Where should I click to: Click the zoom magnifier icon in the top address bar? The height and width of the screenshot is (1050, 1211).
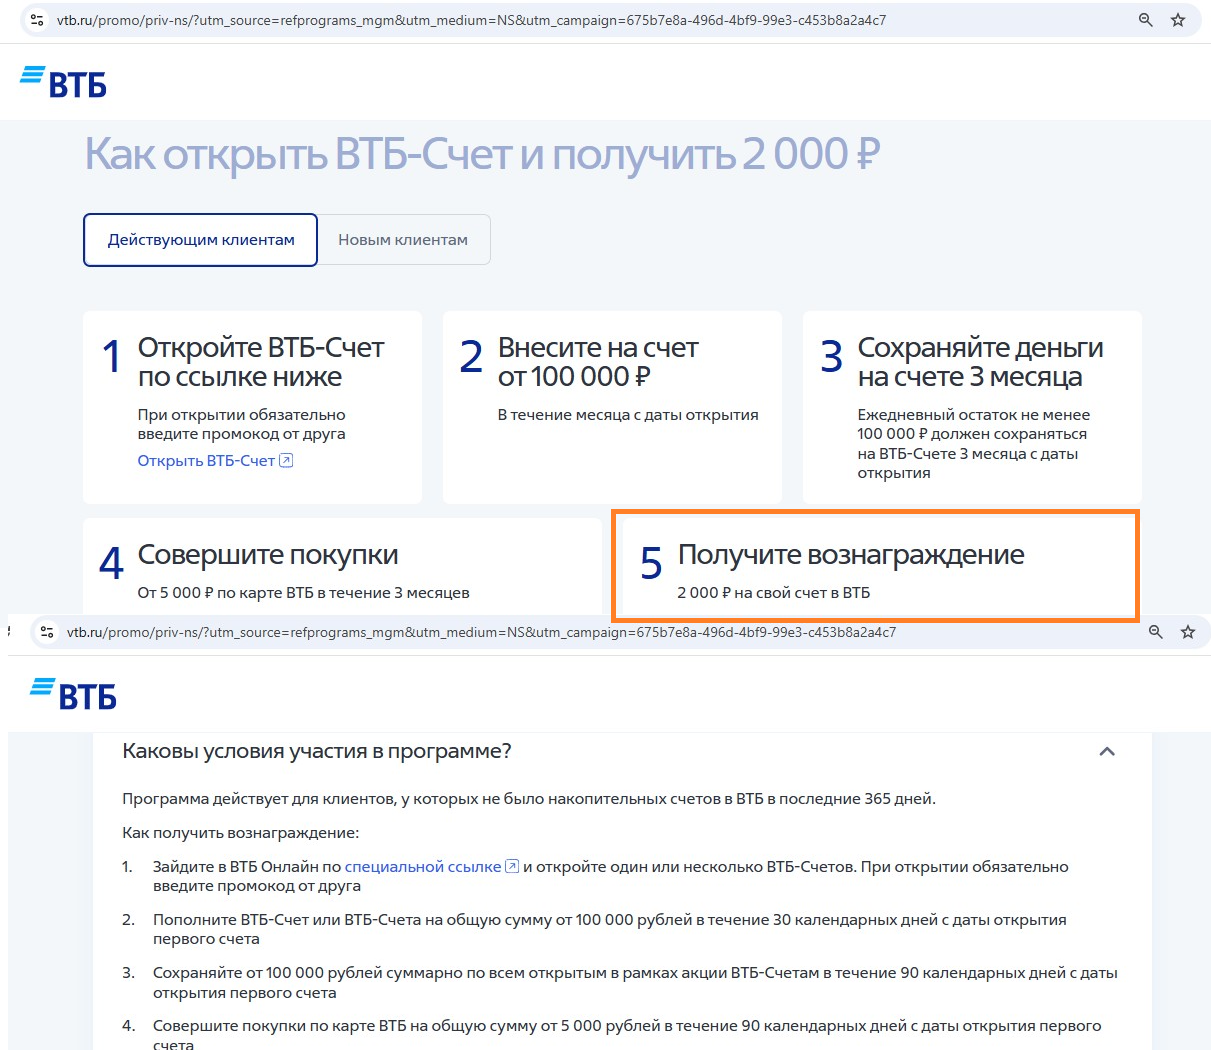pos(1146,20)
